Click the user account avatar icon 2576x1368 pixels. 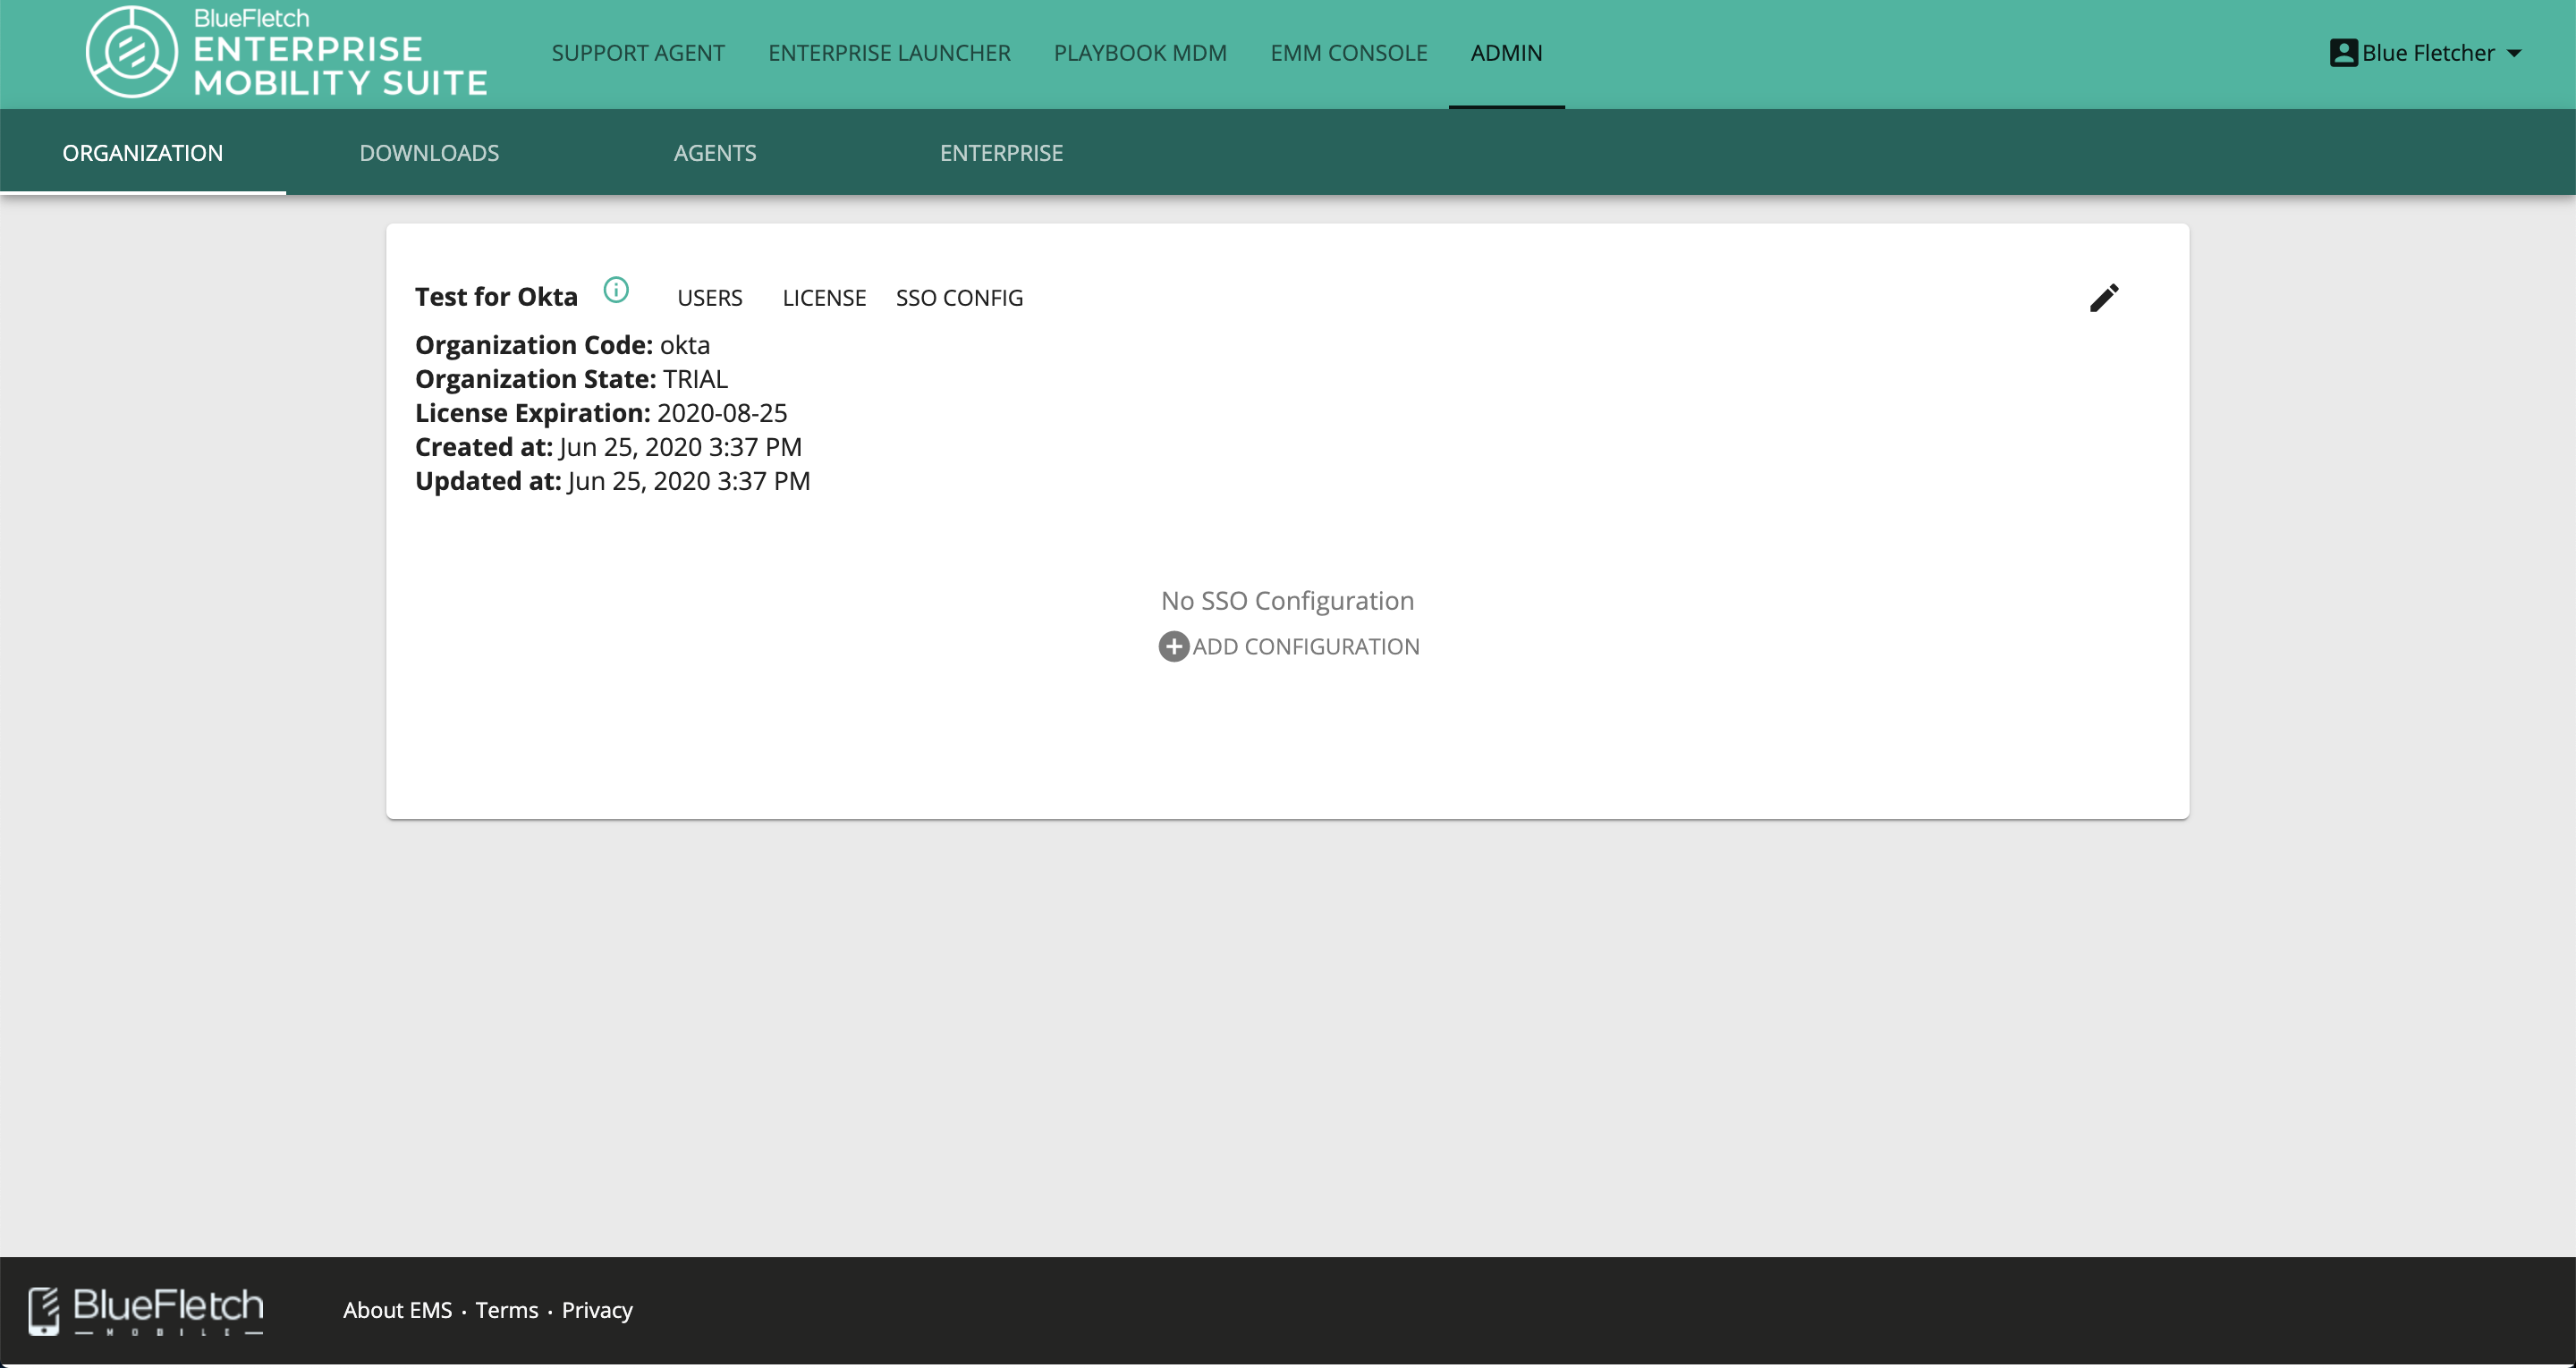(x=2344, y=53)
